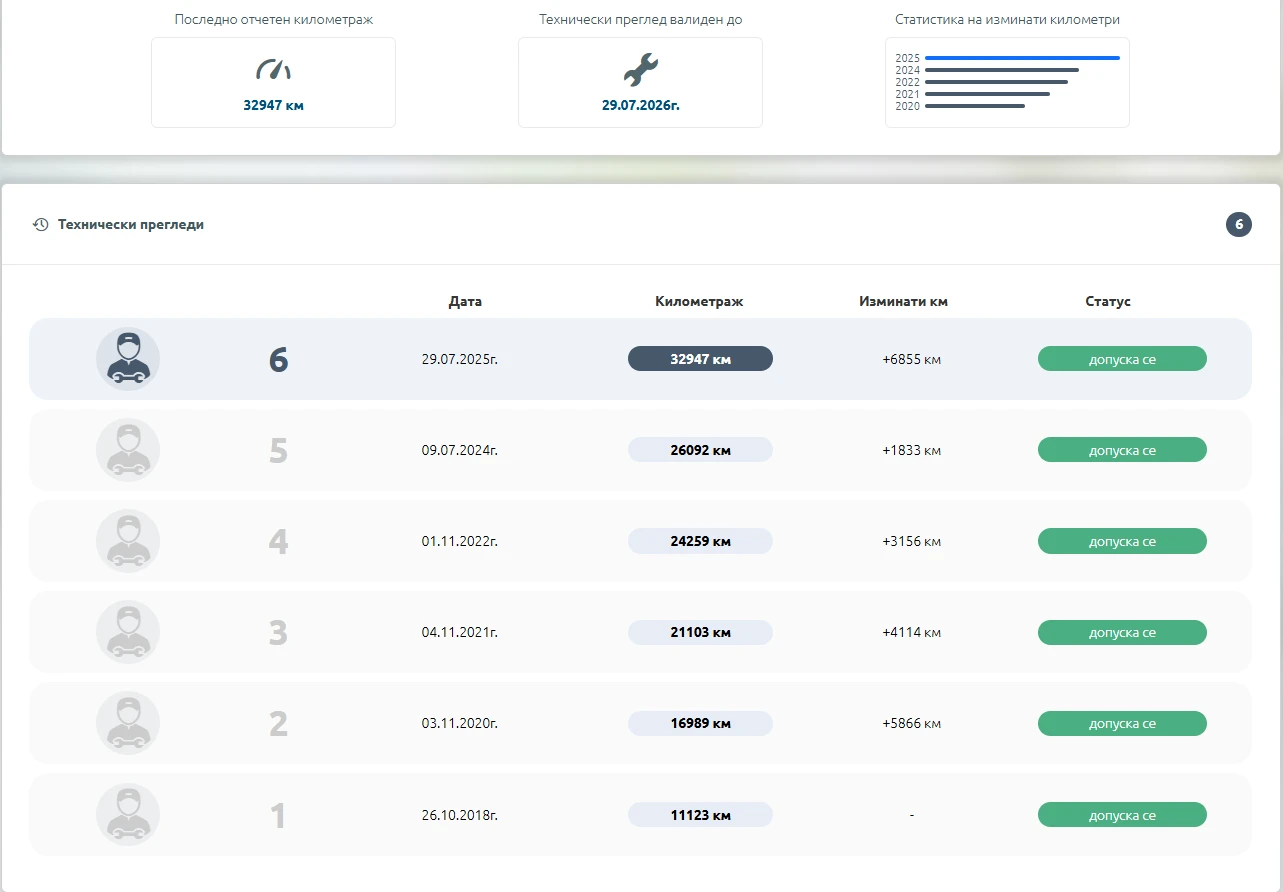
Task: Click the mechanic avatar of inspection 1
Action: 128,815
